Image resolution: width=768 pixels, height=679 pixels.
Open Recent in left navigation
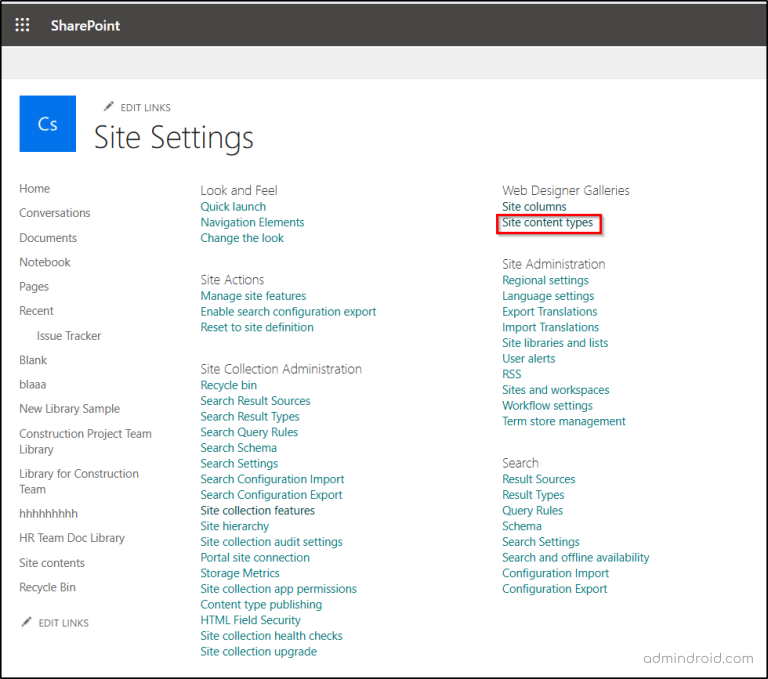(36, 311)
